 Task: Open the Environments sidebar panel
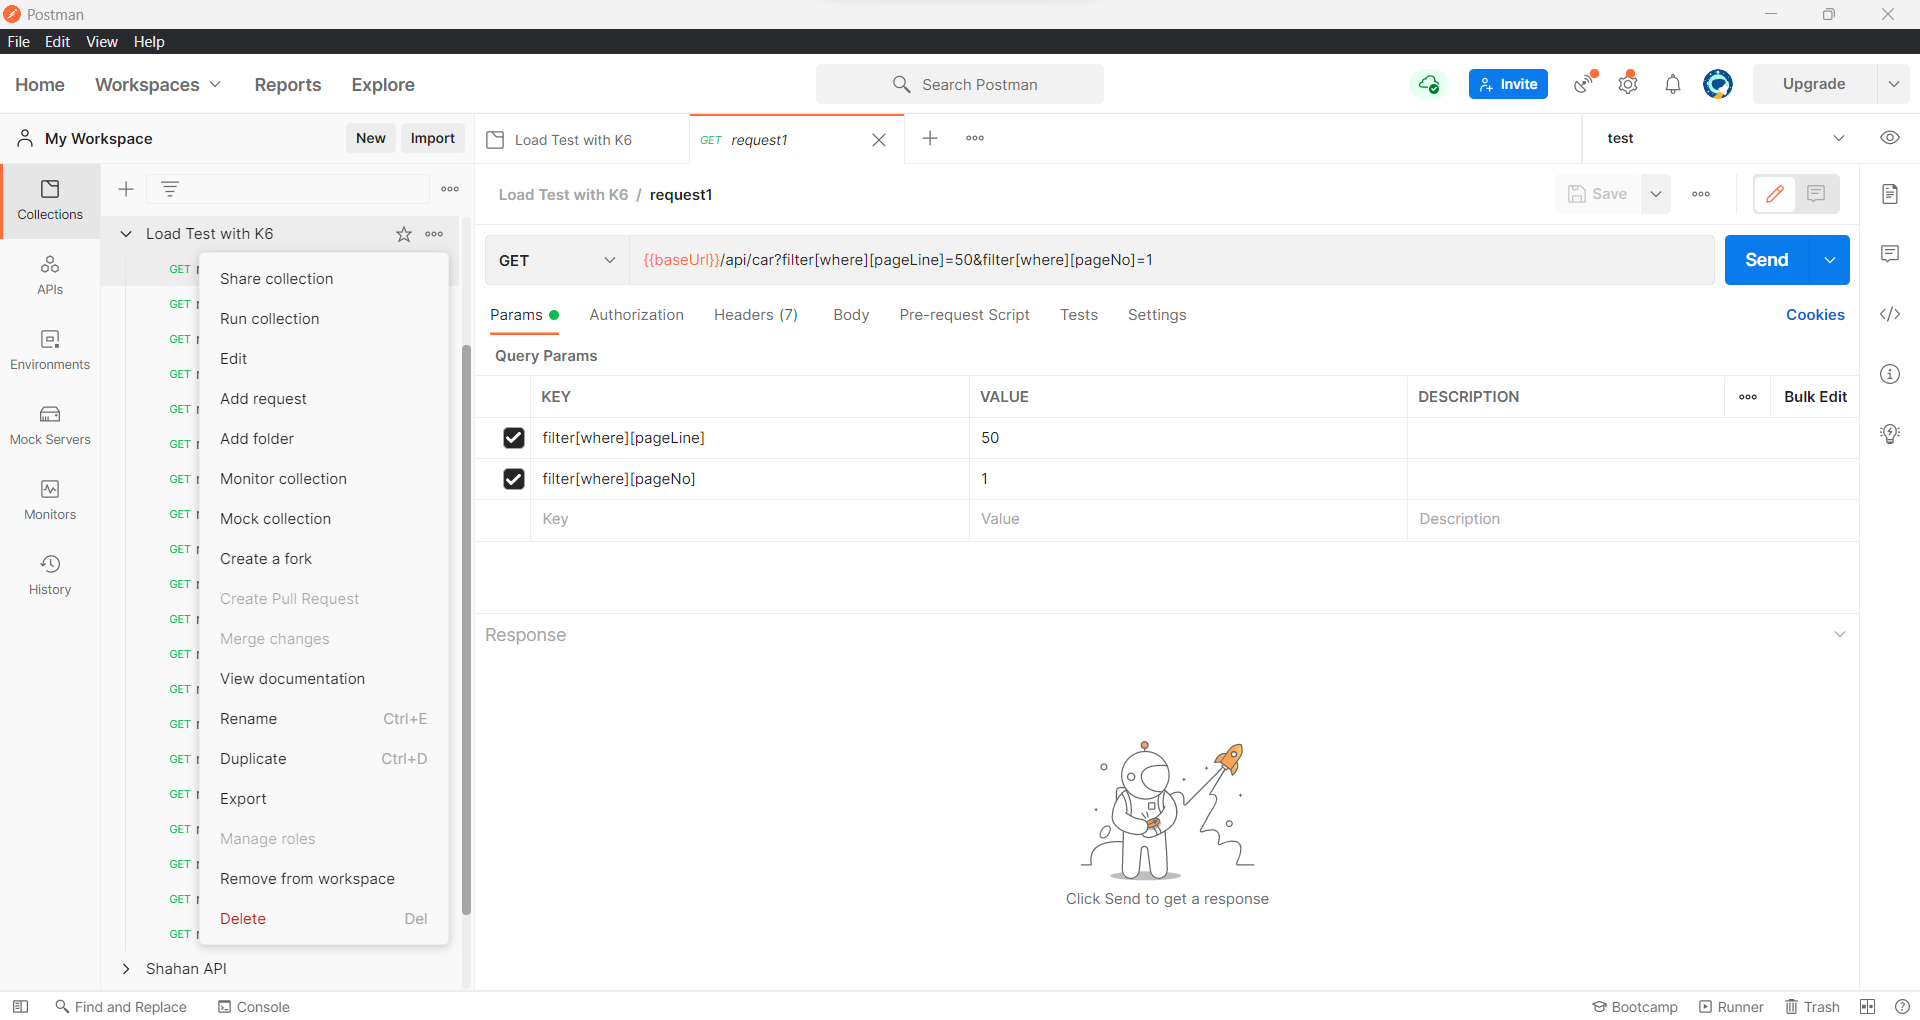click(50, 350)
